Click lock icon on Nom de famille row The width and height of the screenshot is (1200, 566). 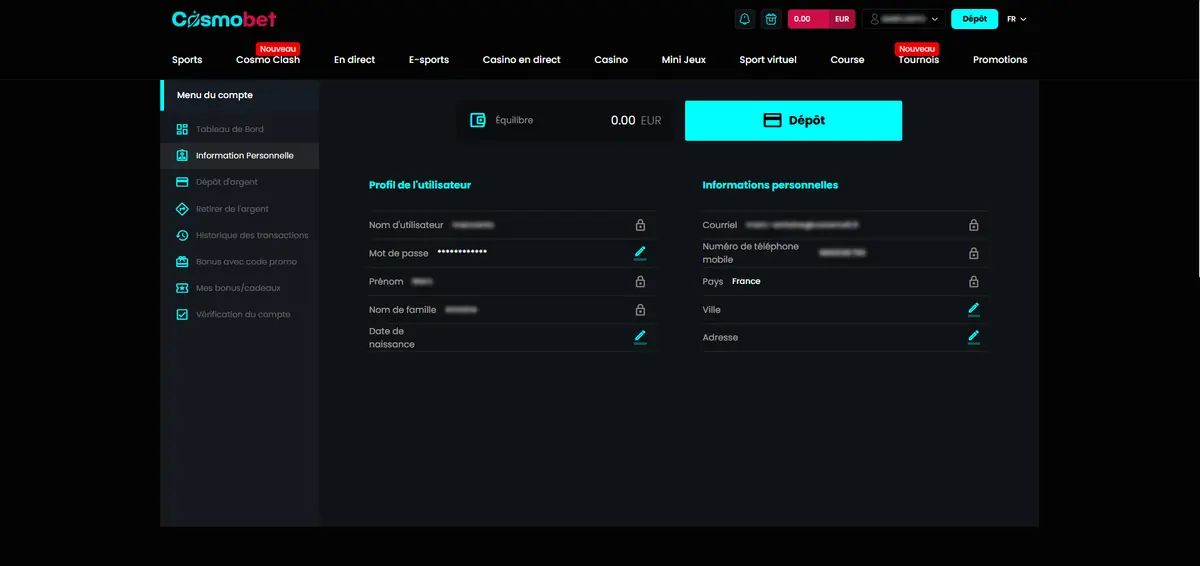pos(640,310)
